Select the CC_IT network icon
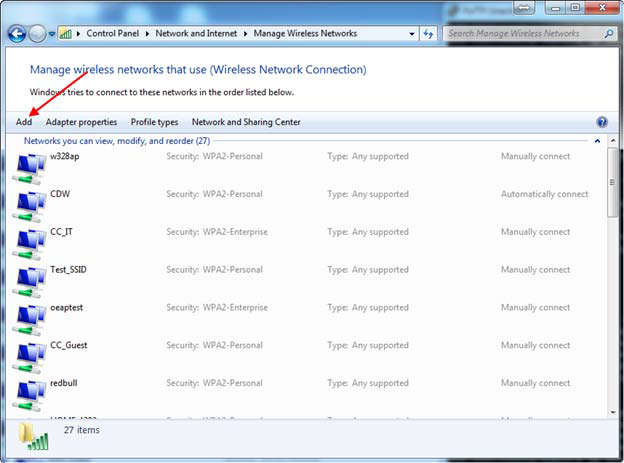Image resolution: width=624 pixels, height=463 pixels. tap(29, 244)
